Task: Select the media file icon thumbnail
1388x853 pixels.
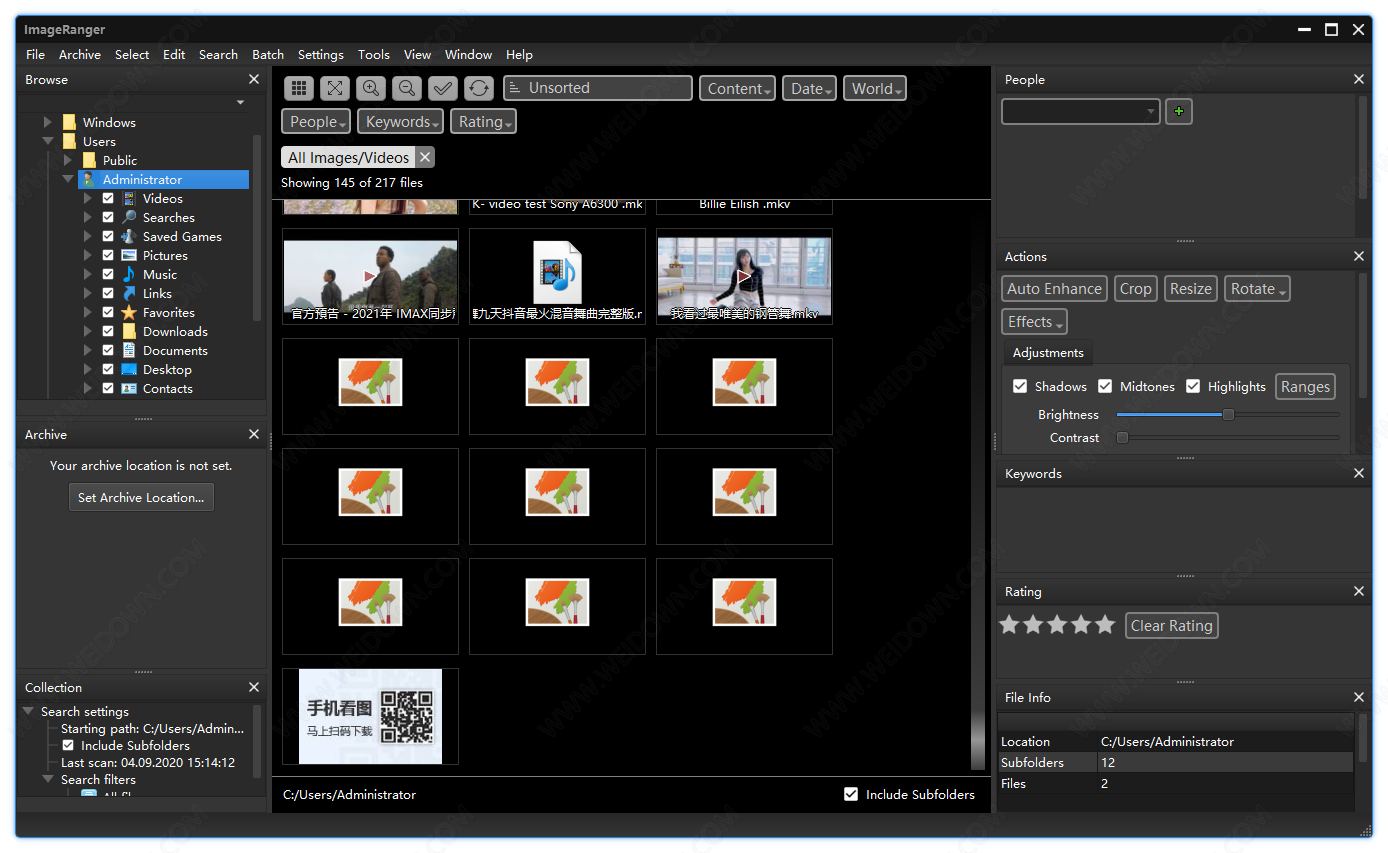Action: 557,276
